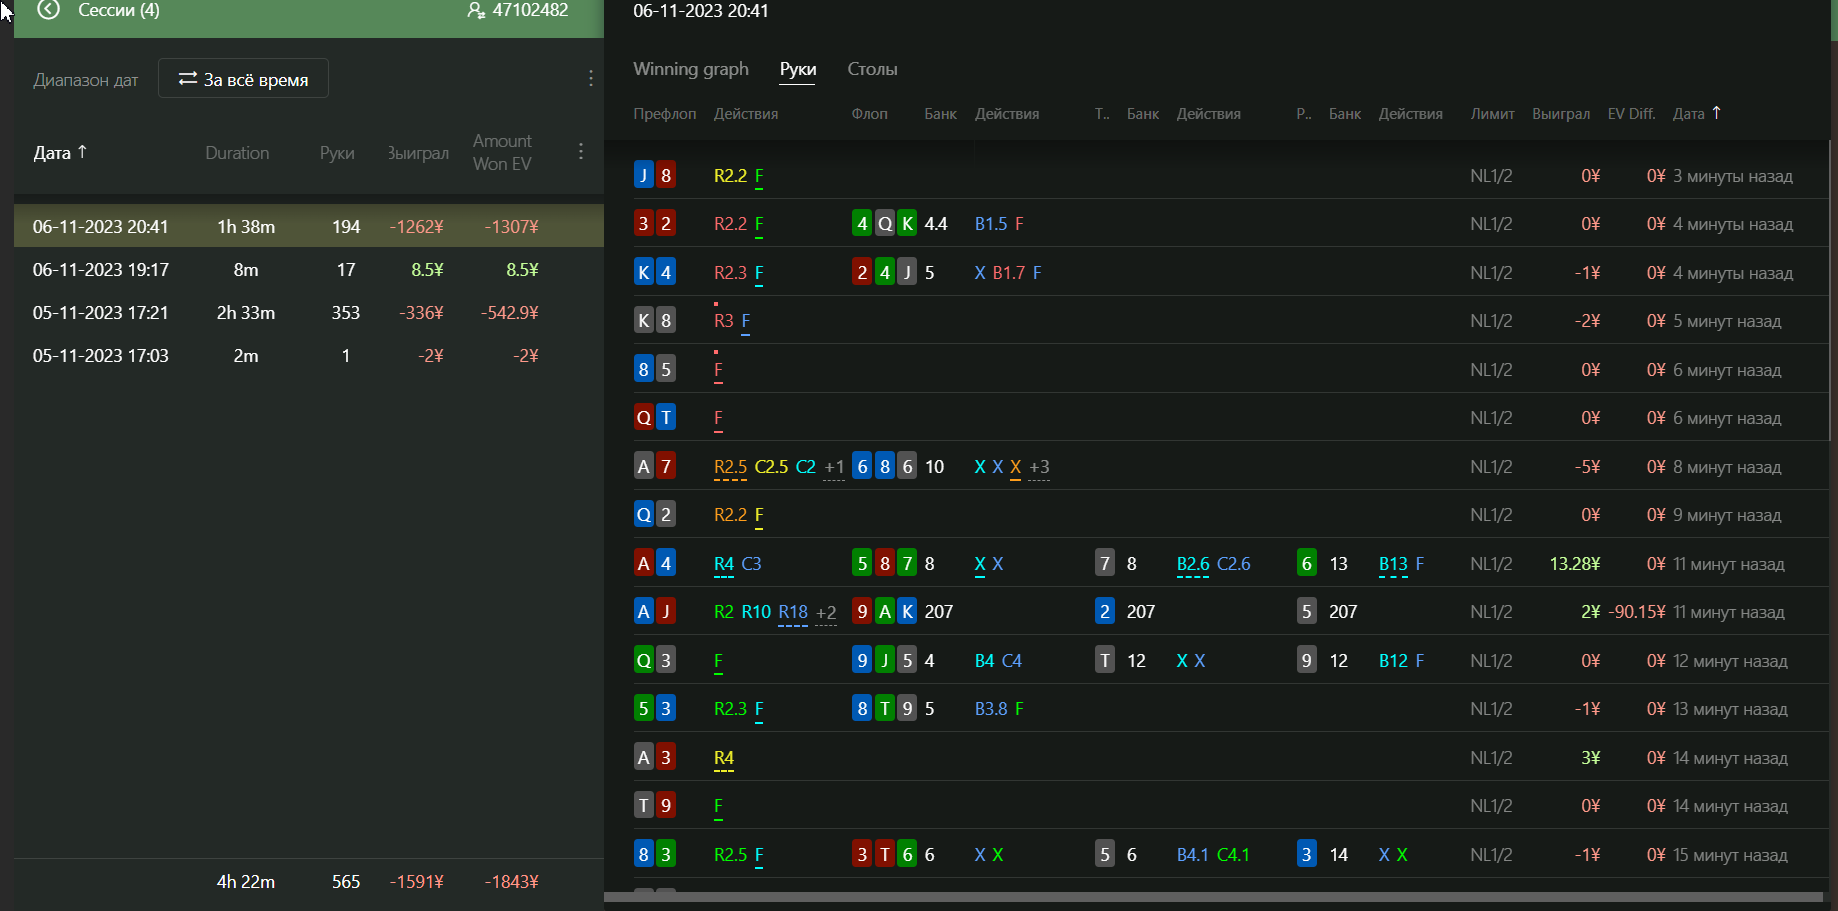The height and width of the screenshot is (911, 1838).
Task: Click the R18 preflop raise action
Action: 793,612
